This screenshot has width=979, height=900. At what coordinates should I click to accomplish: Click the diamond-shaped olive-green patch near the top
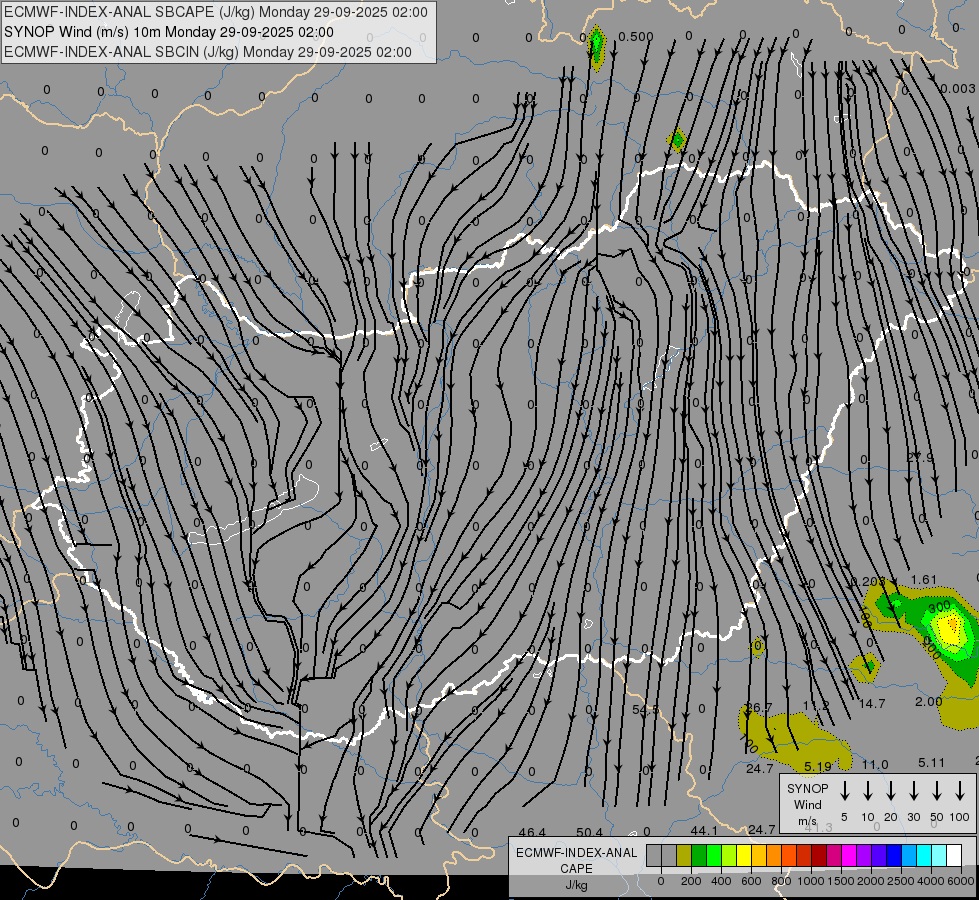[677, 140]
